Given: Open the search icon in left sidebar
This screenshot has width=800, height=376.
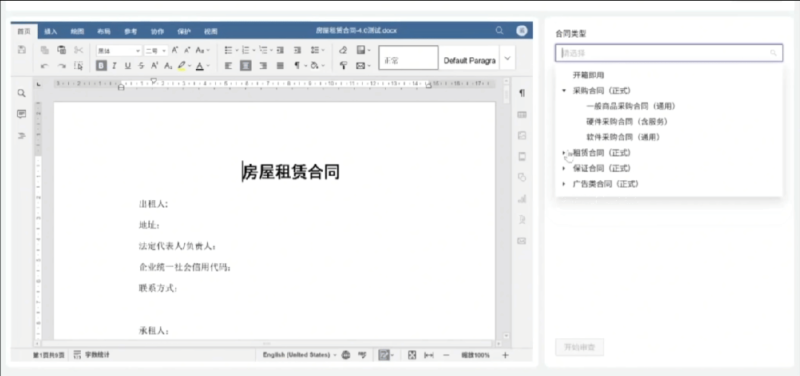Looking at the screenshot, I should (x=21, y=93).
